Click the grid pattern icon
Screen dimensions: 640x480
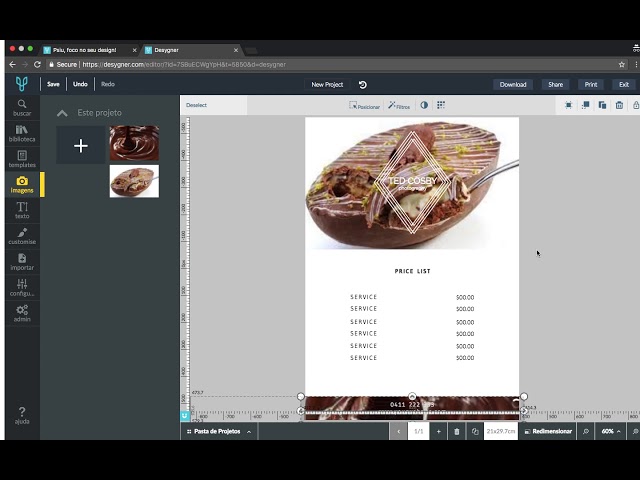tap(441, 105)
